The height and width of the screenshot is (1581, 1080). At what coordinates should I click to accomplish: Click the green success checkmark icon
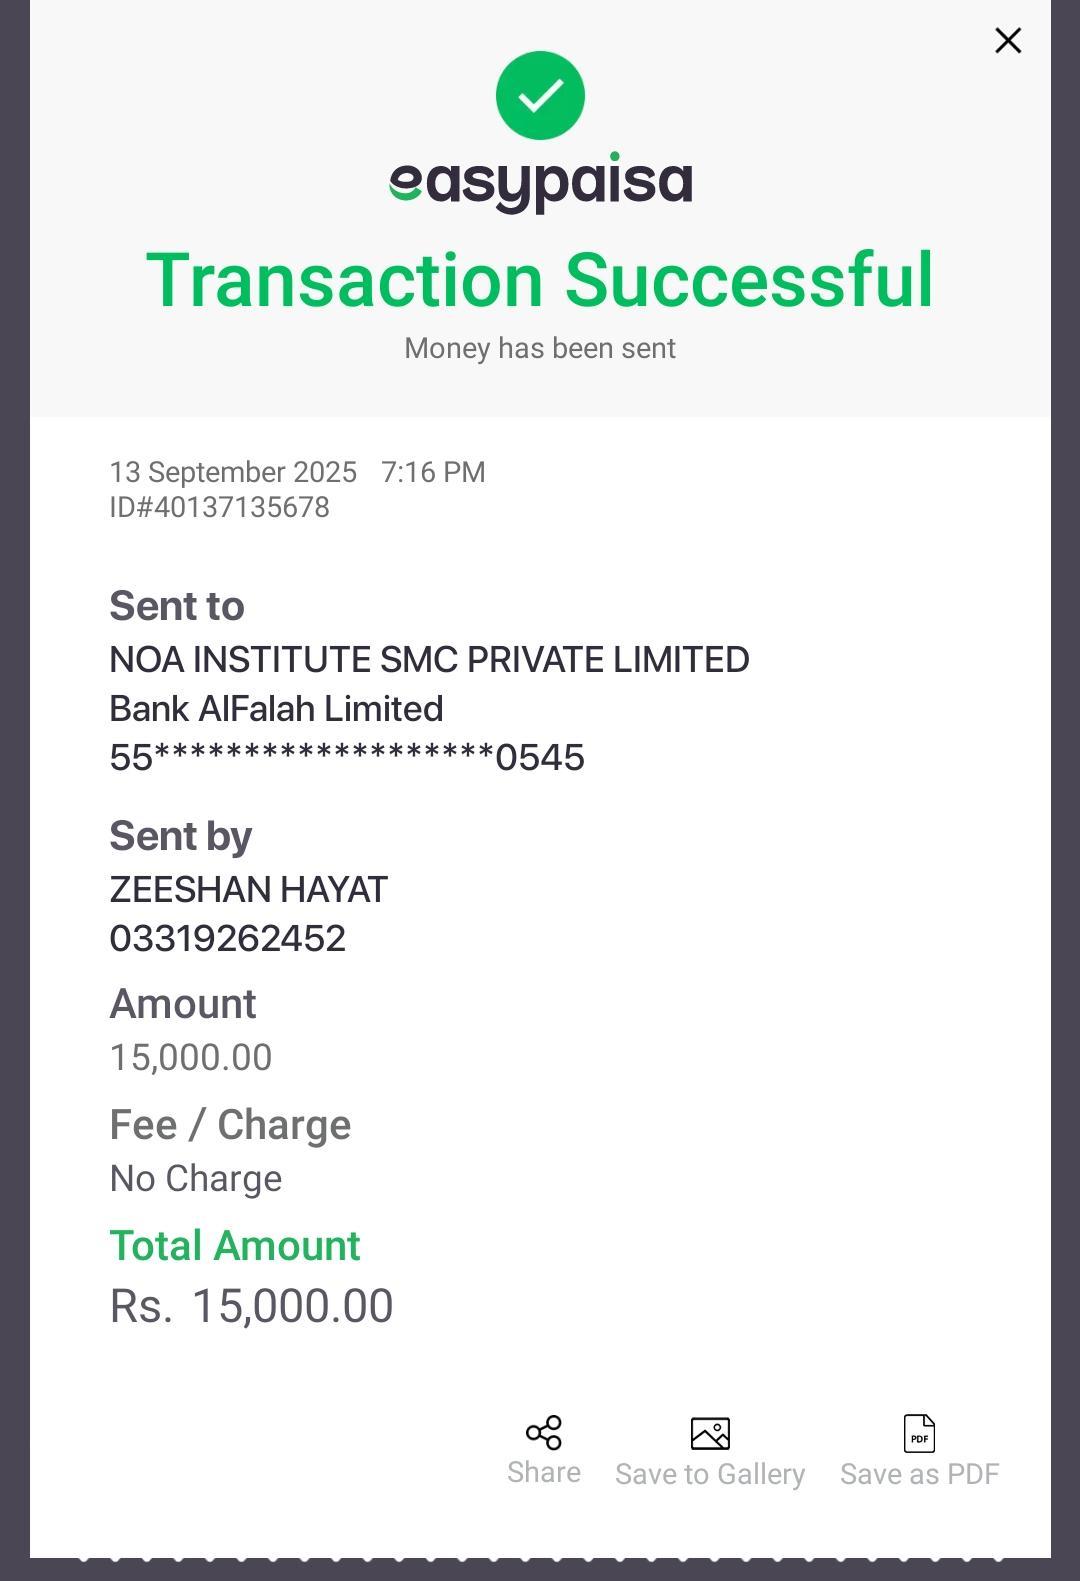point(540,96)
